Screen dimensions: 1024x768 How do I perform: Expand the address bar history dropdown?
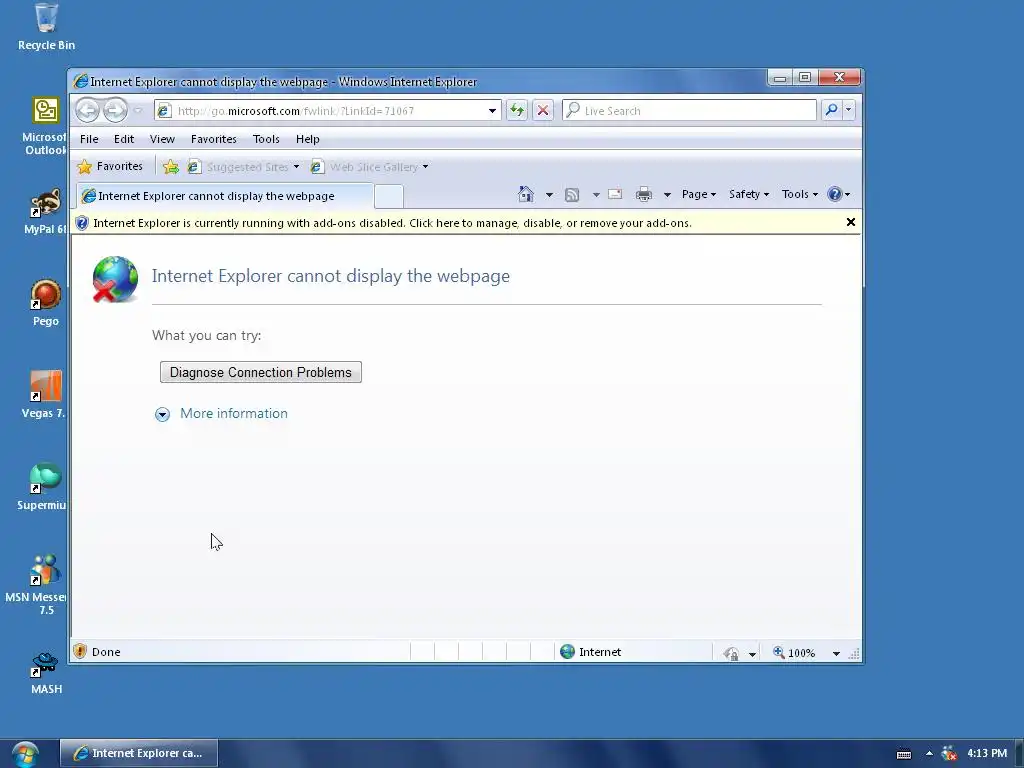tap(492, 111)
